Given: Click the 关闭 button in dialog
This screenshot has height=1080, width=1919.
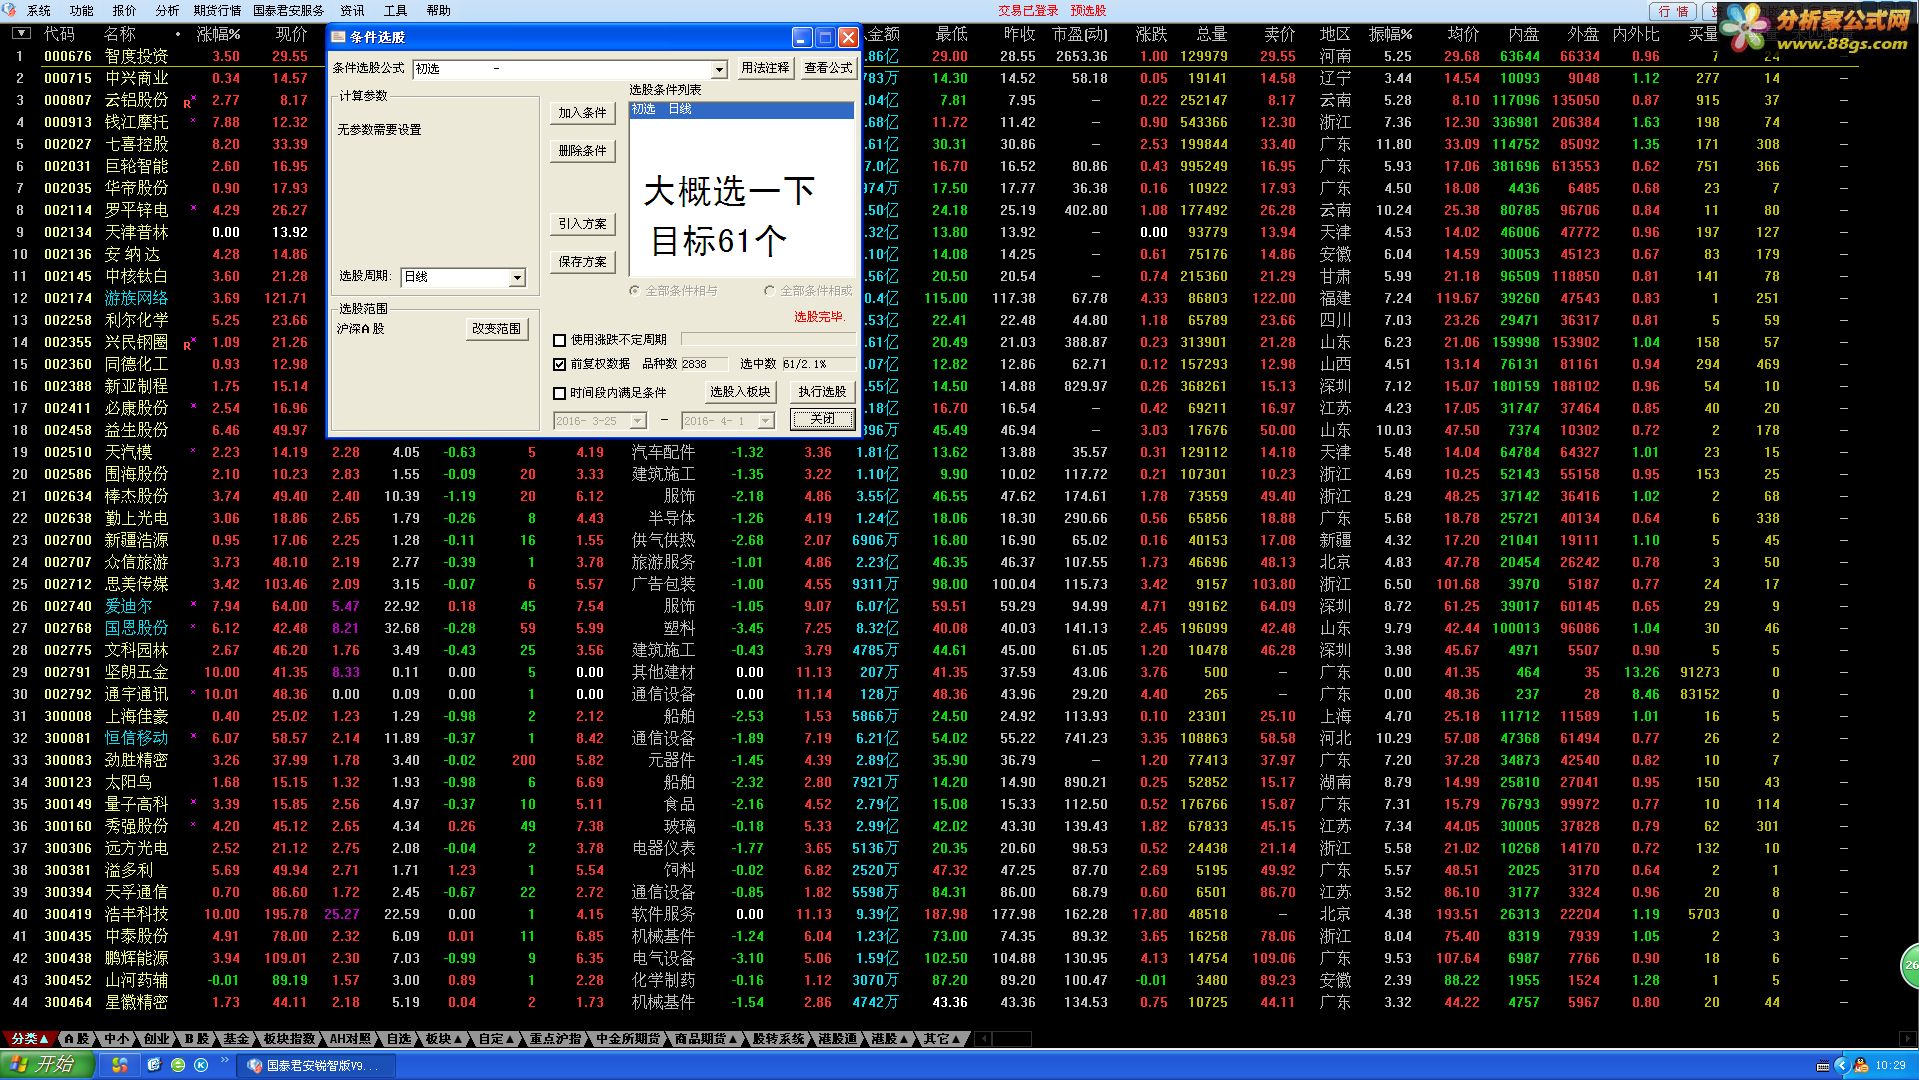Looking at the screenshot, I should (x=823, y=419).
